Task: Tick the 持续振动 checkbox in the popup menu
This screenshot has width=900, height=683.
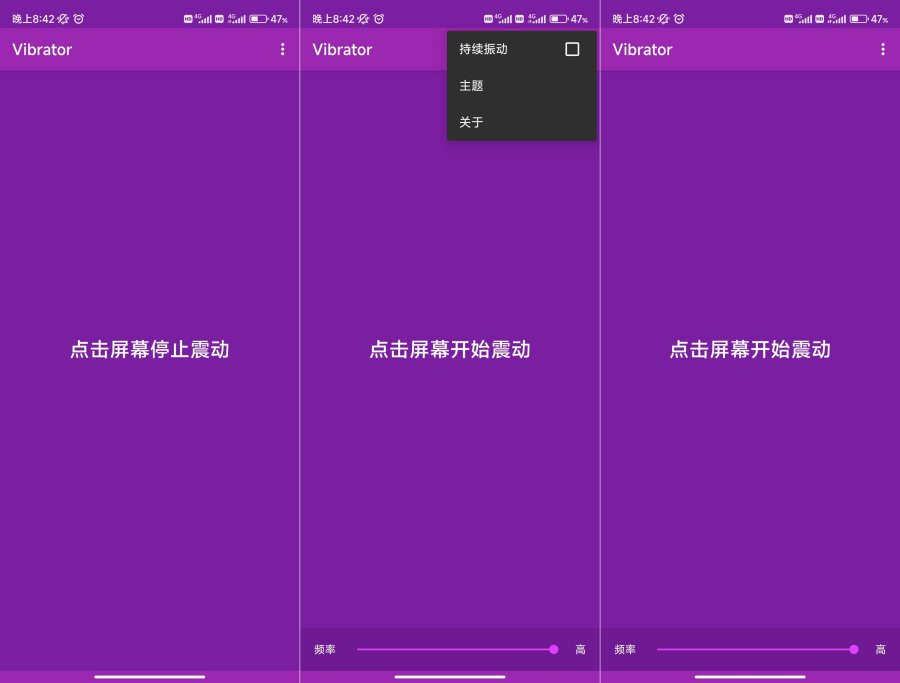Action: (x=572, y=49)
